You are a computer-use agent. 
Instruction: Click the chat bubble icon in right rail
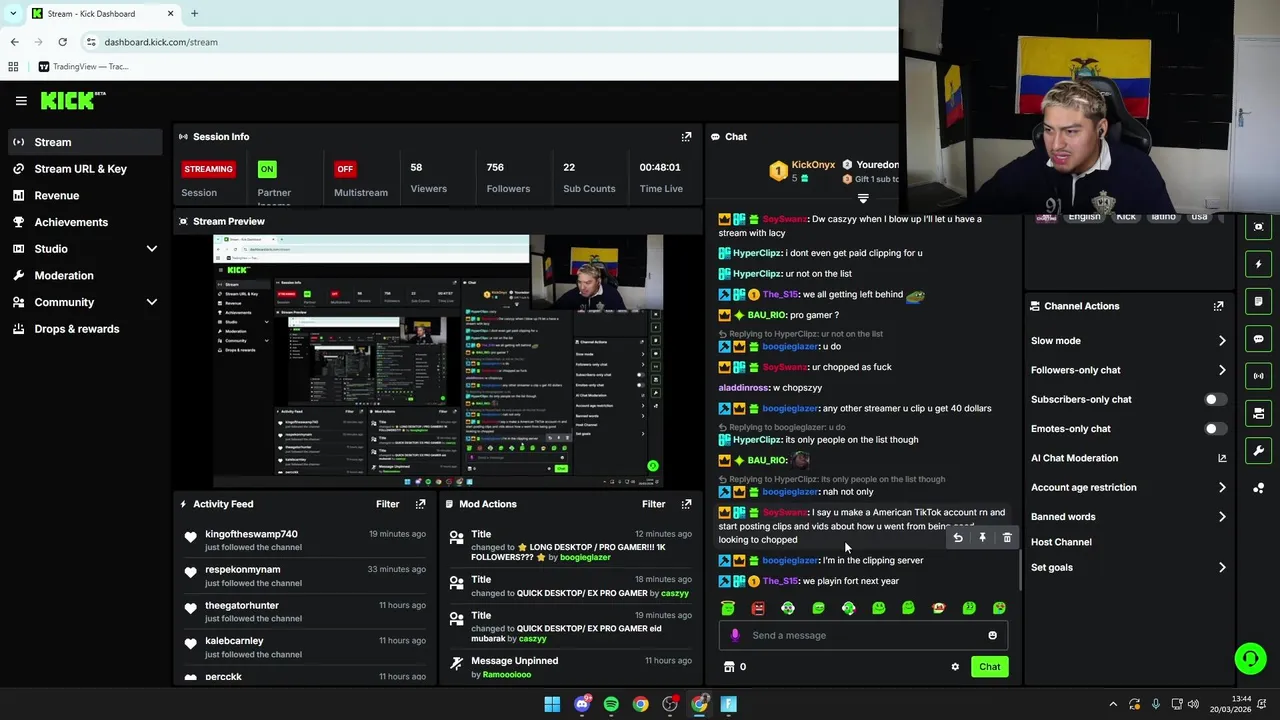[1258, 339]
